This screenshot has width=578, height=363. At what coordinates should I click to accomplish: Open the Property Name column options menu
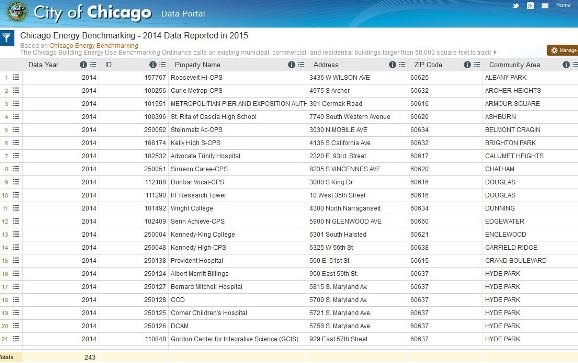[x=301, y=64]
